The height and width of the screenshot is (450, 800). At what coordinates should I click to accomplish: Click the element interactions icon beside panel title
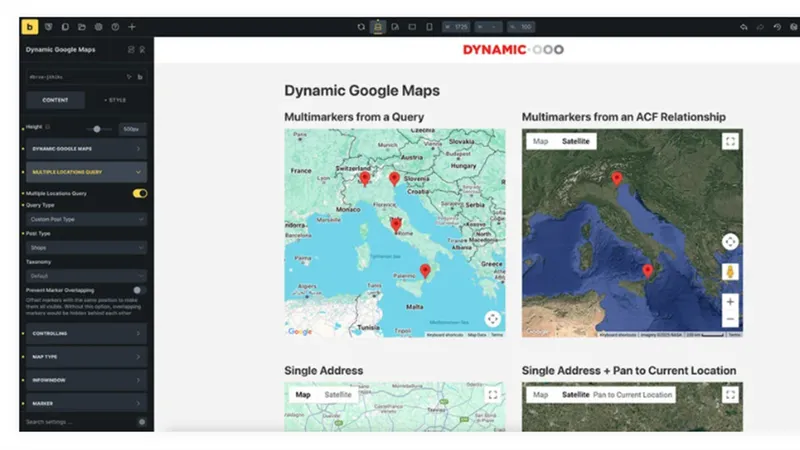pos(142,49)
